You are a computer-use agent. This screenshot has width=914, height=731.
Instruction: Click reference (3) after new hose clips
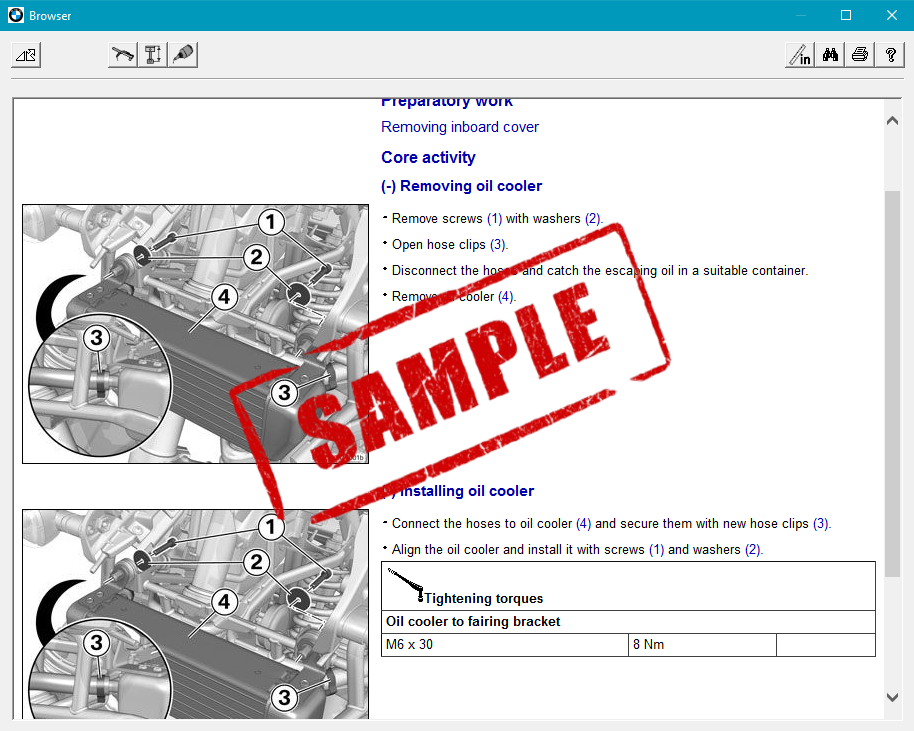tap(821, 523)
